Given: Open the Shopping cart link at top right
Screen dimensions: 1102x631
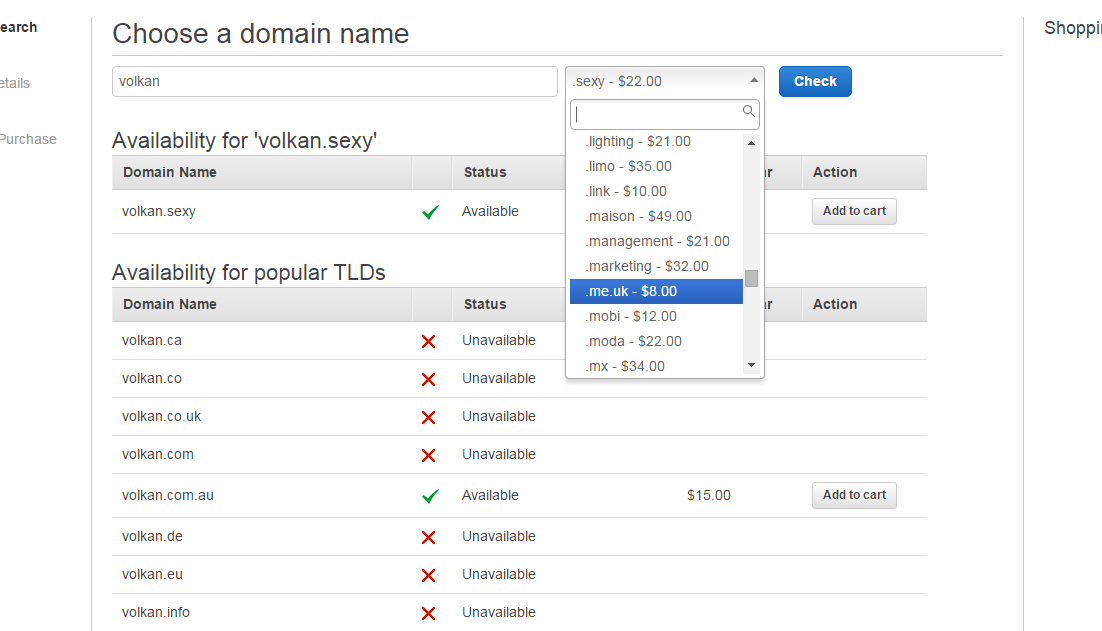Looking at the screenshot, I should [1073, 28].
